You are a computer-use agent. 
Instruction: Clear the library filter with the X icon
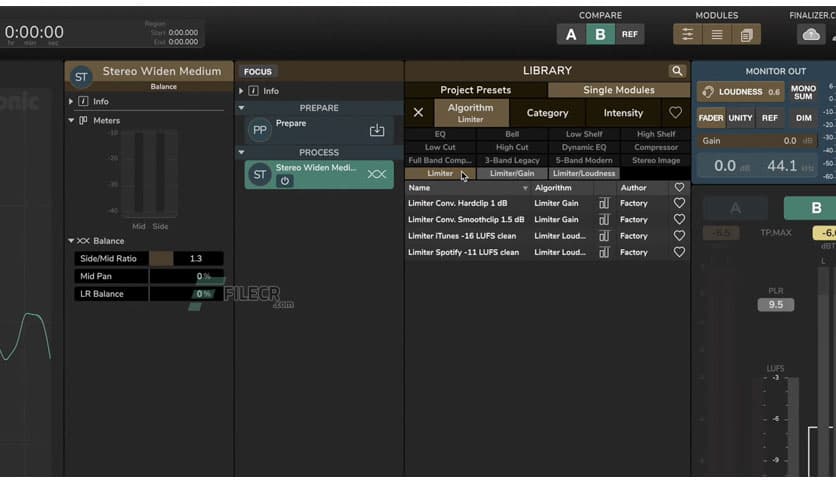(x=418, y=112)
